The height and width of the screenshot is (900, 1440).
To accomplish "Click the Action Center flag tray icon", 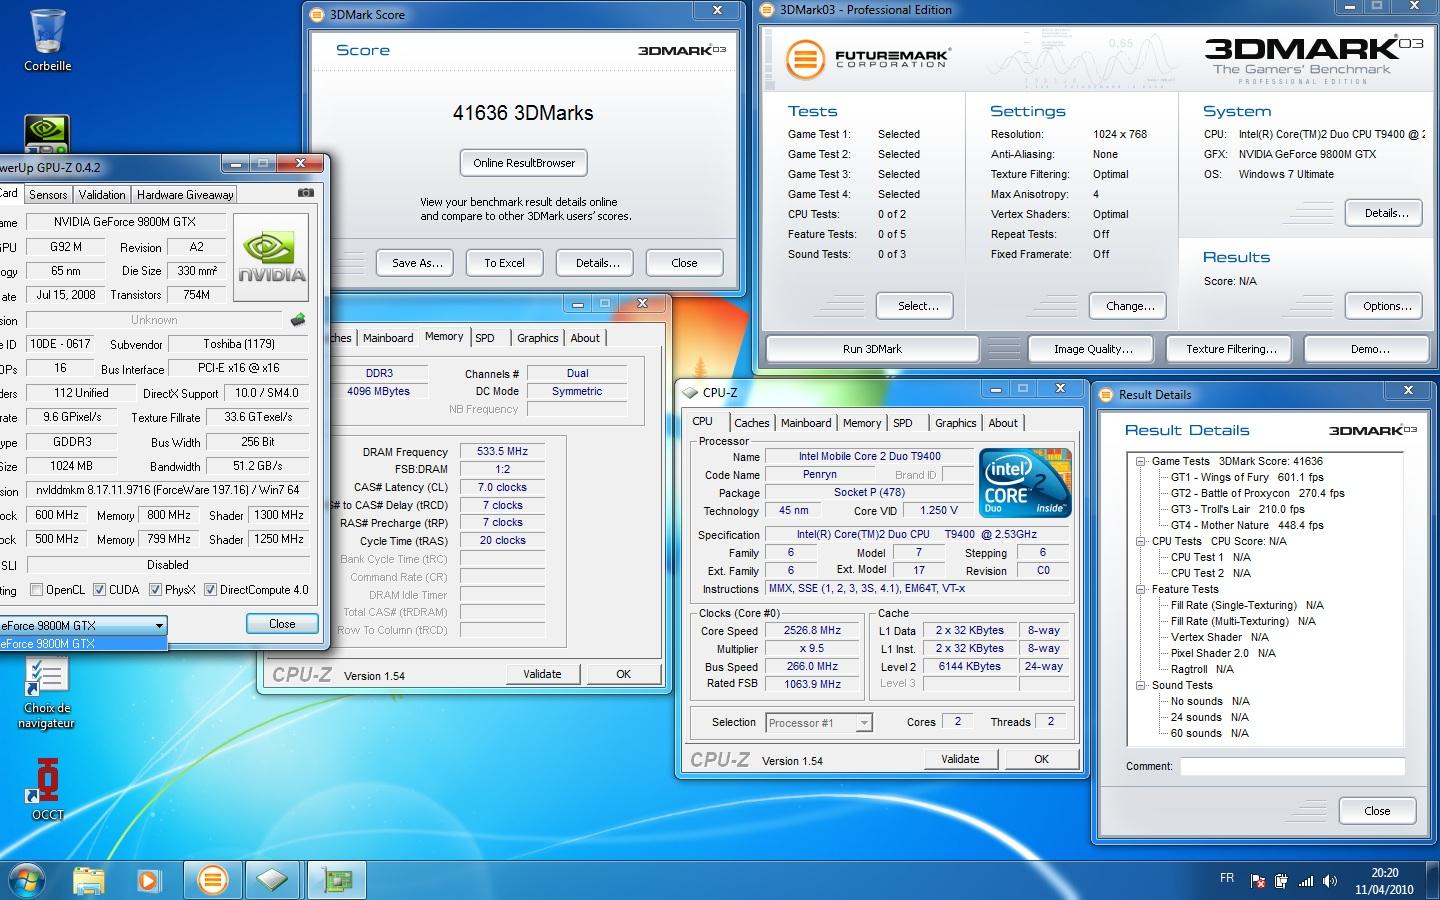I will (x=1259, y=880).
